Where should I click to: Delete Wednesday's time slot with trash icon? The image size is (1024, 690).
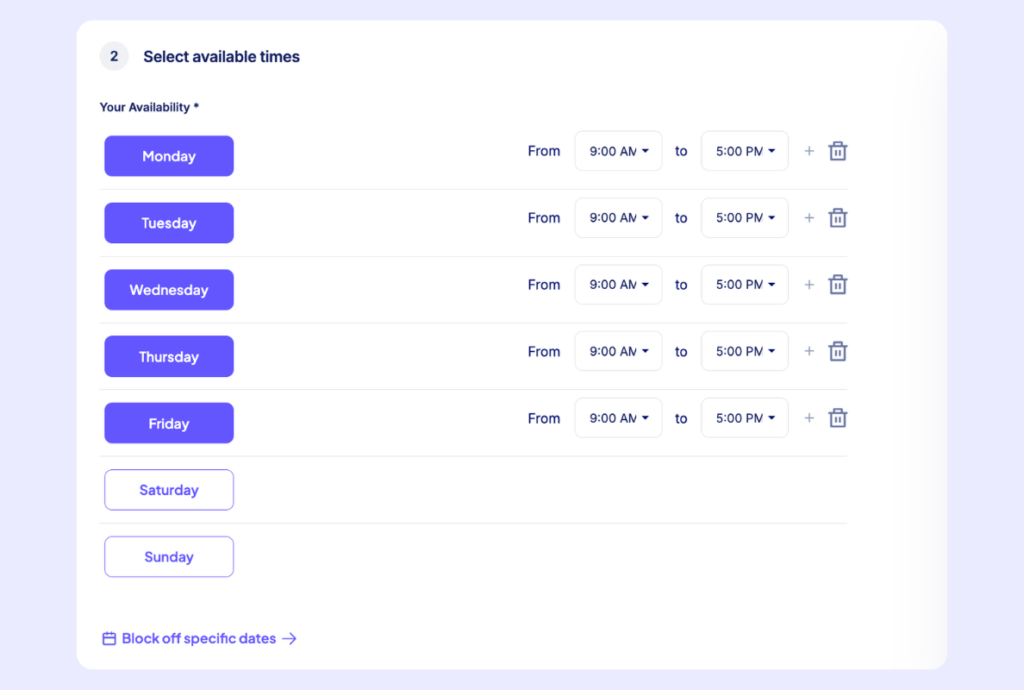pyautogui.click(x=838, y=285)
